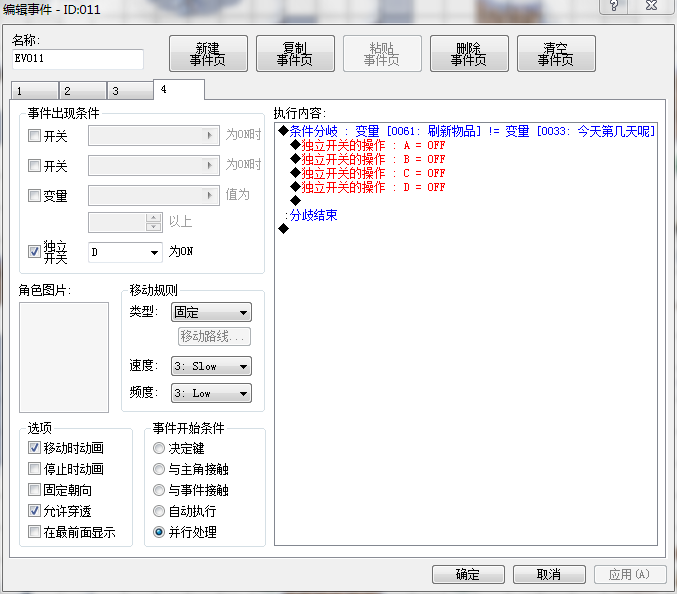Click the 移动路线... button
This screenshot has width=677, height=594.
tap(214, 336)
